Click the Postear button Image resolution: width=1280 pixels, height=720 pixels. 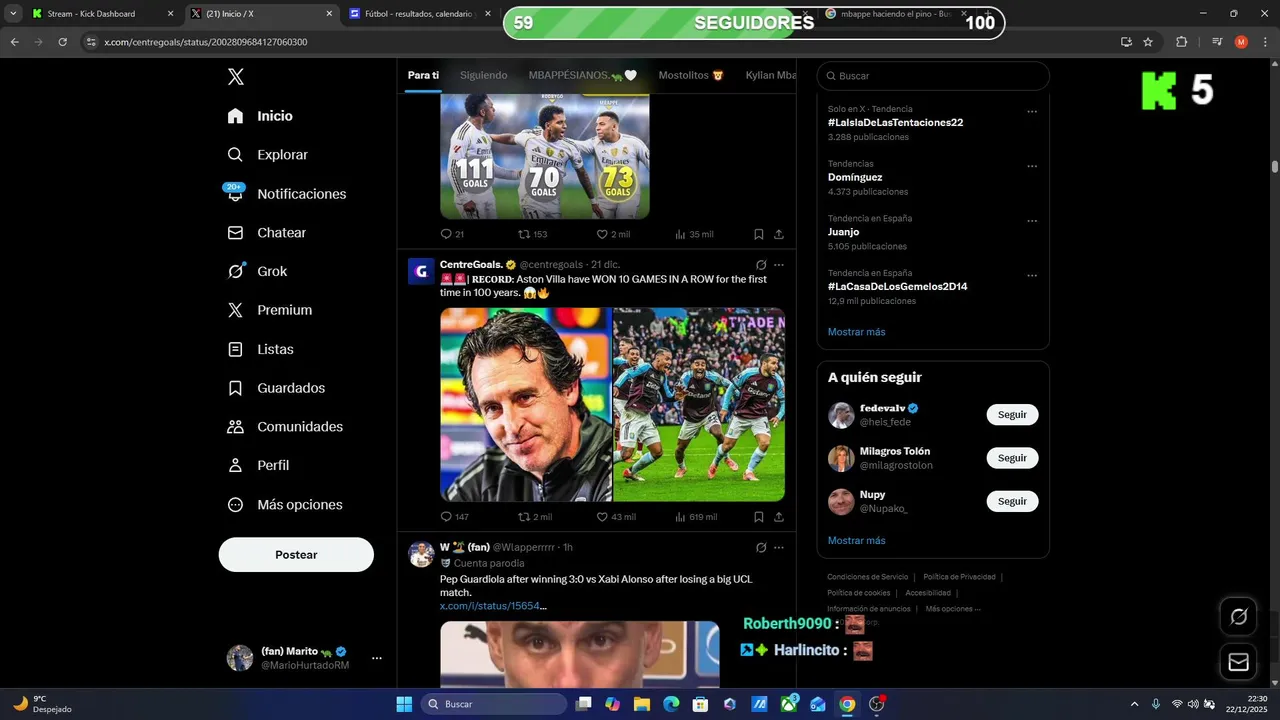tap(296, 555)
